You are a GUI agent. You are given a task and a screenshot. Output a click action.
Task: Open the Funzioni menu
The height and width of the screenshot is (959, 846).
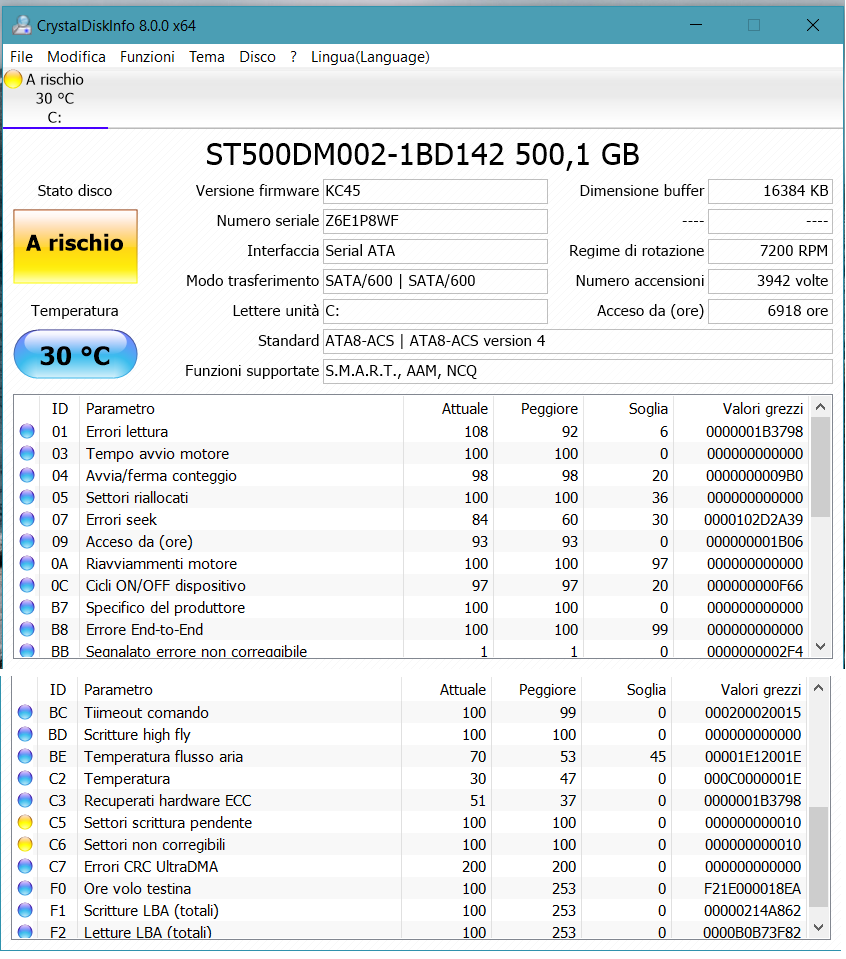pos(147,57)
